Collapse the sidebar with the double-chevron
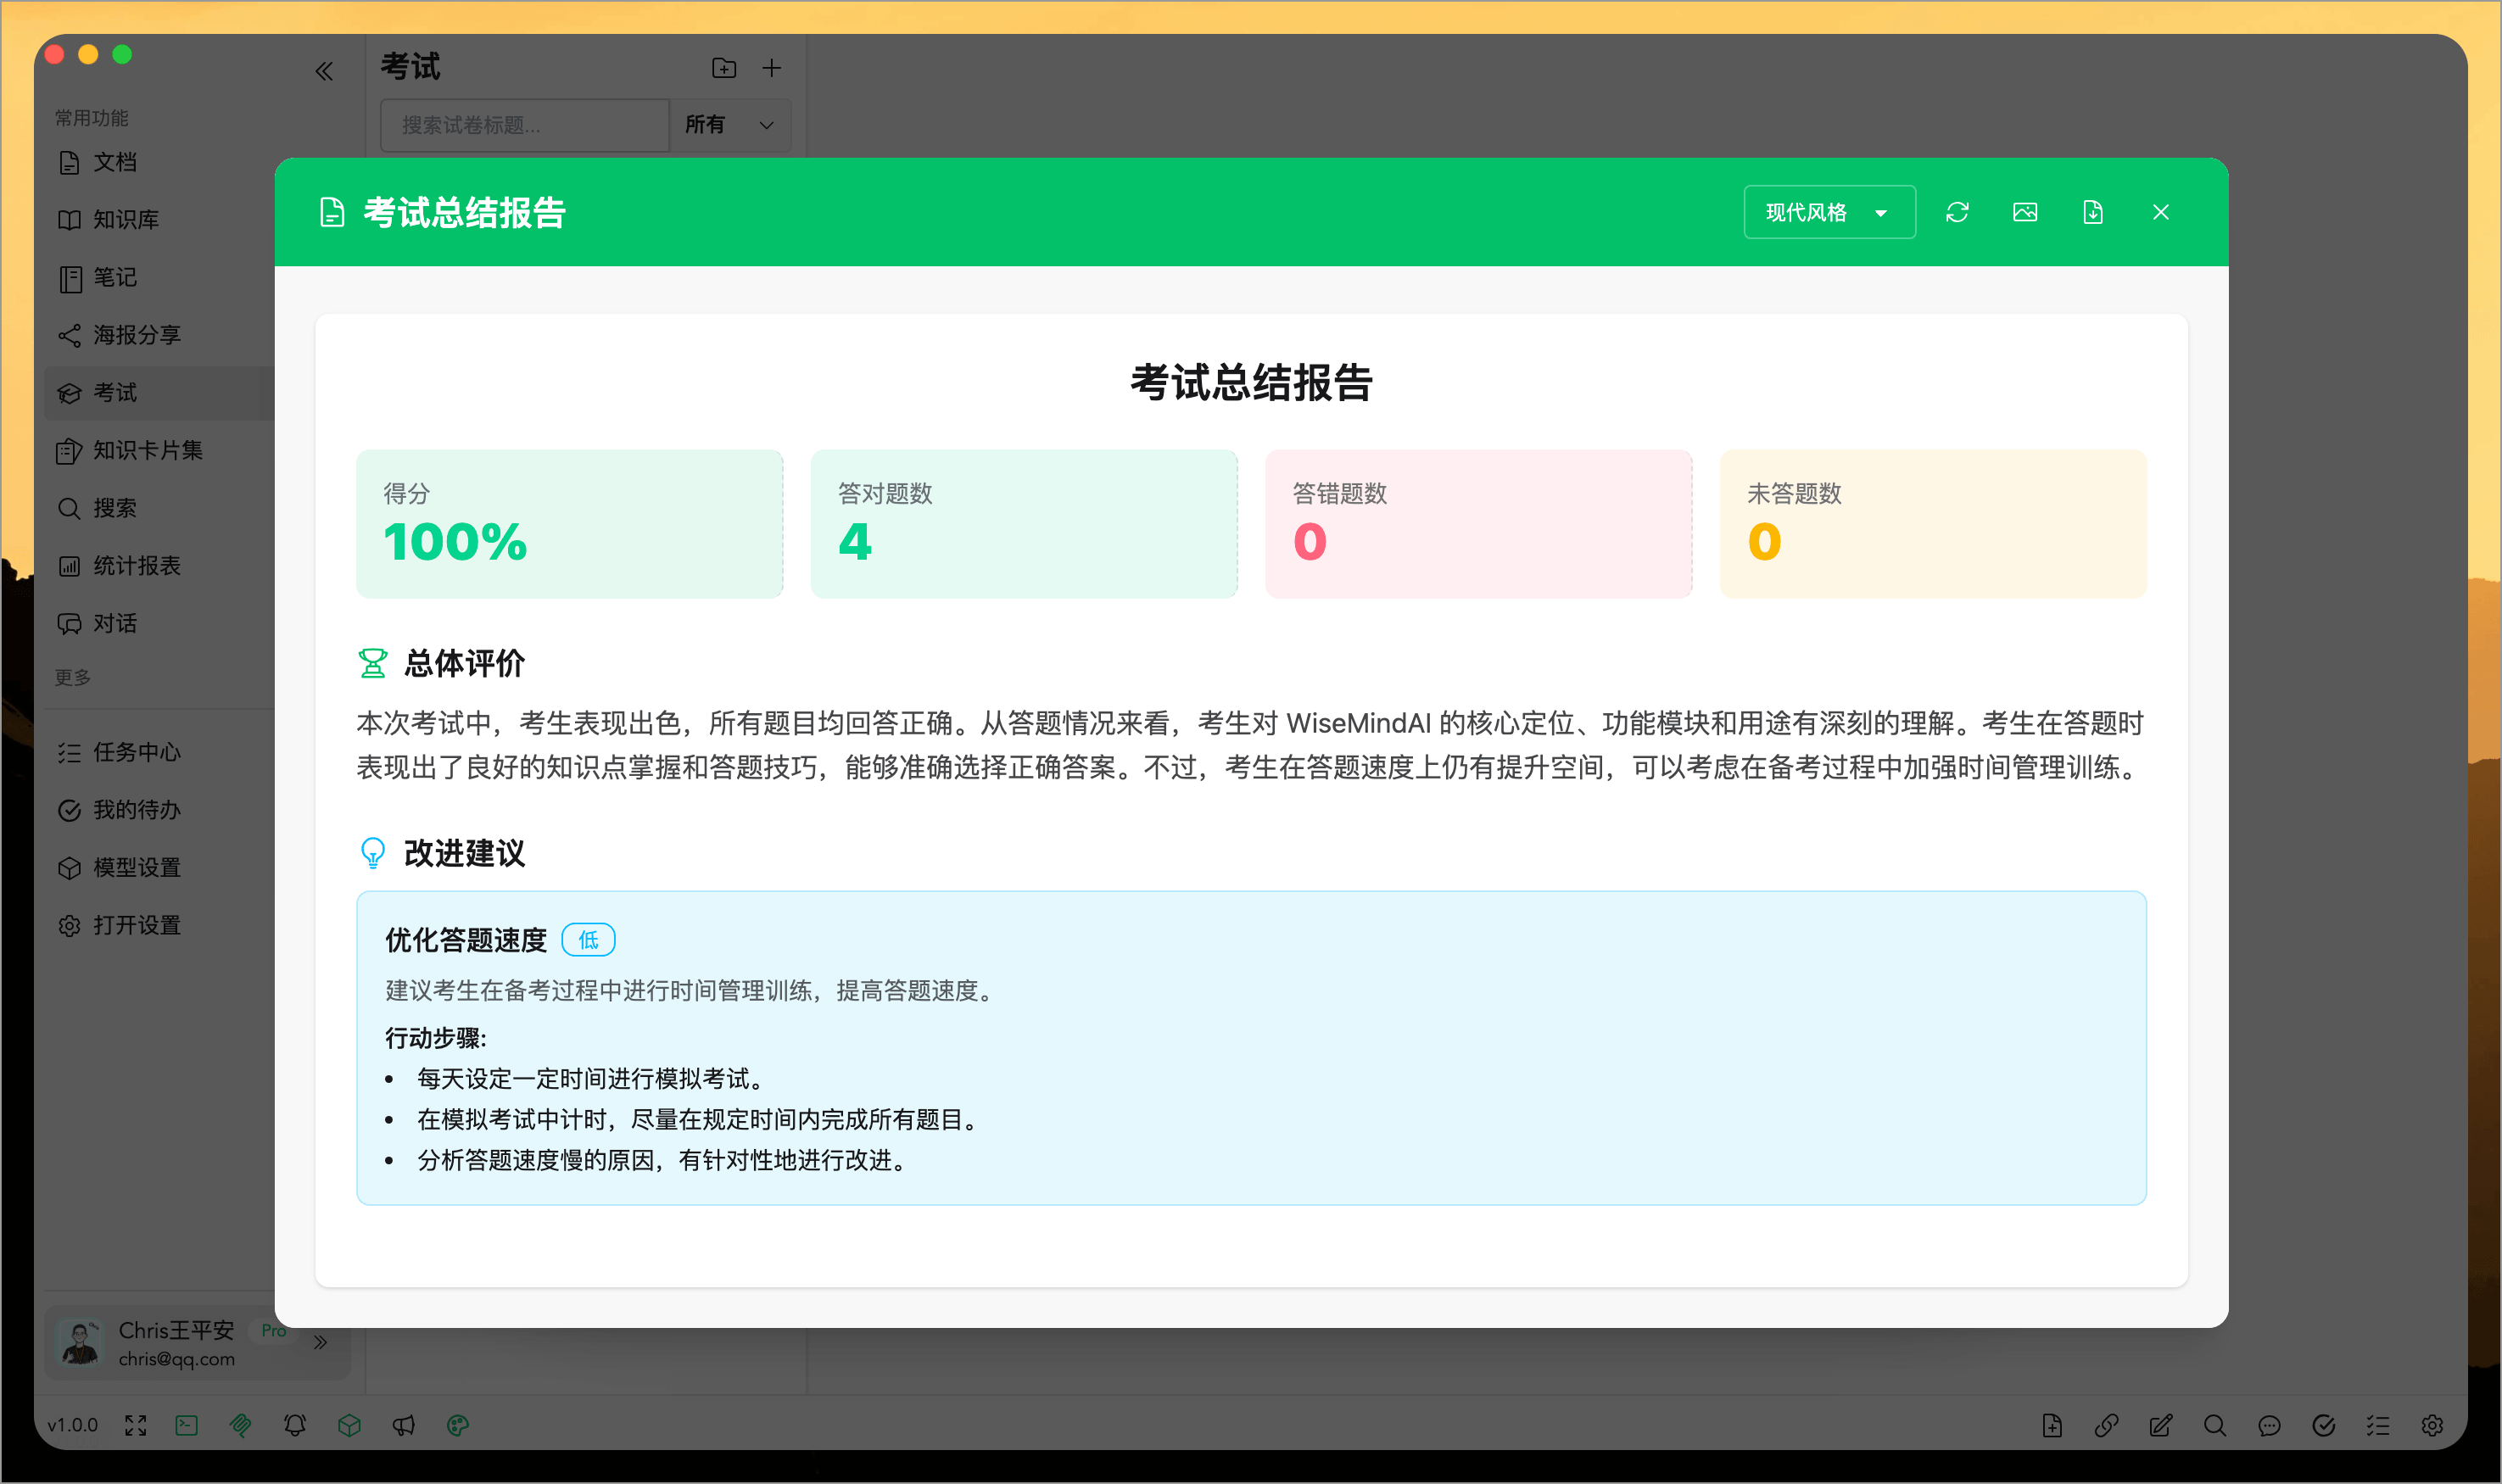 (324, 70)
